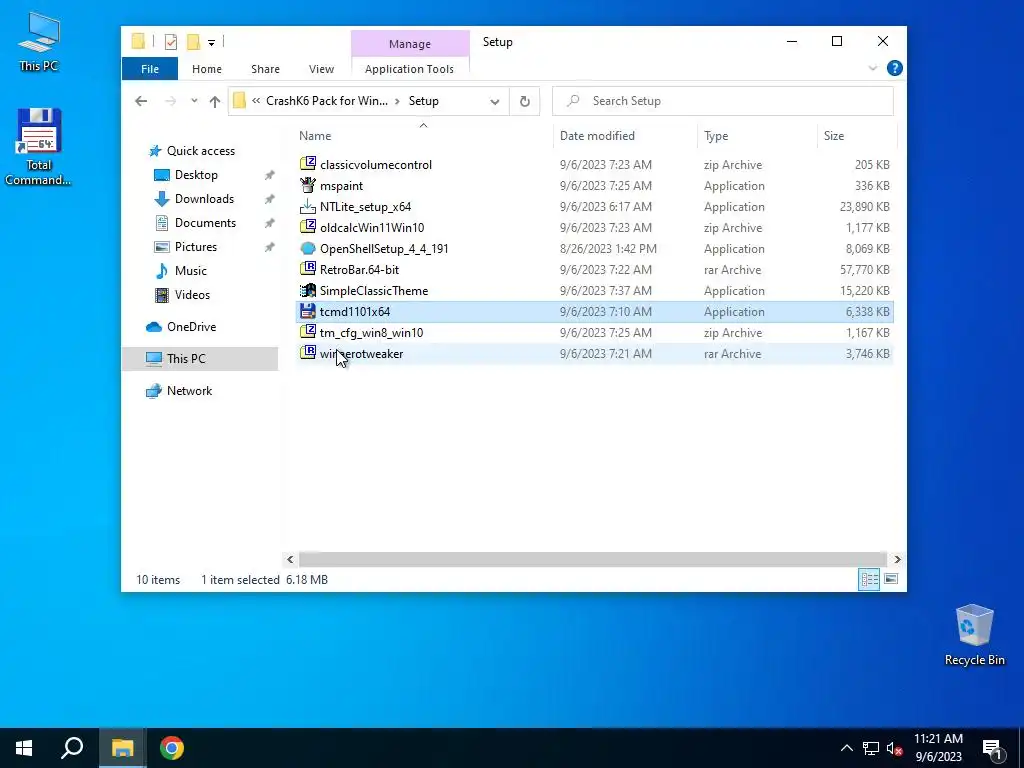Switch to Large icons view layout
This screenshot has width=1024, height=768.
pyautogui.click(x=891, y=579)
